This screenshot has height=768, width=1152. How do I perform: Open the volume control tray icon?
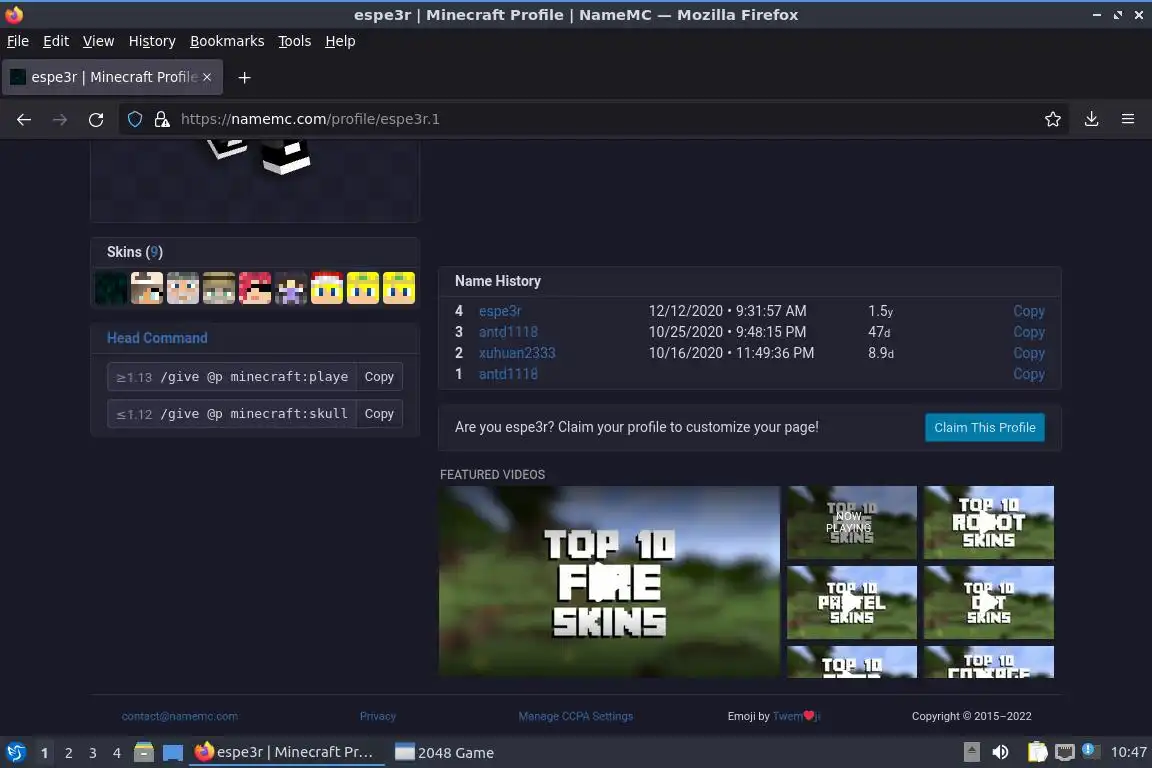(1000, 753)
